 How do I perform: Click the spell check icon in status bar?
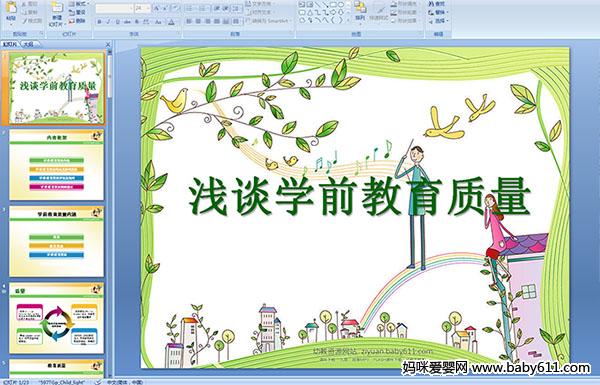coord(98,382)
